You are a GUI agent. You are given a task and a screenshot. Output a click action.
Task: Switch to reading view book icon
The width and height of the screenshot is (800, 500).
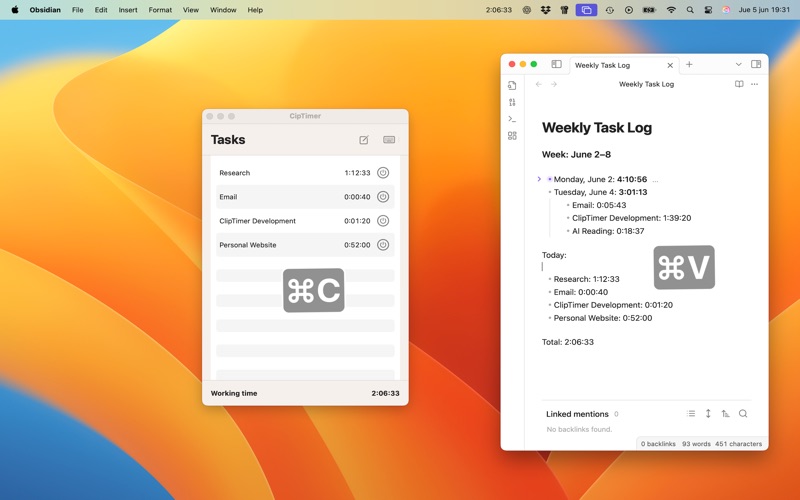coord(739,84)
